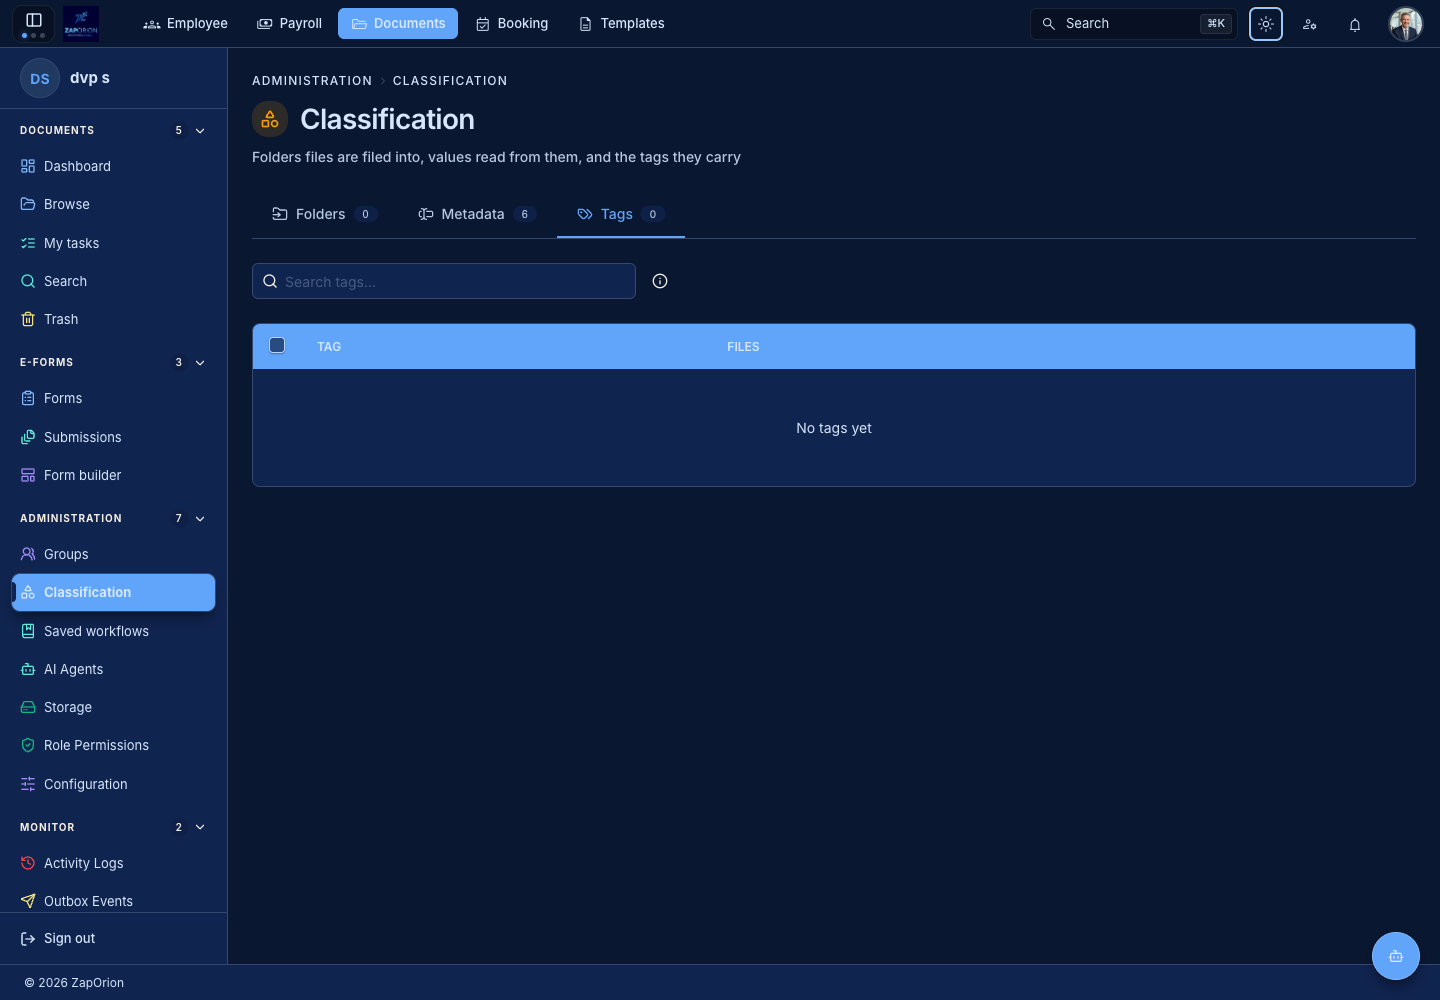The height and width of the screenshot is (1000, 1440).
Task: Open Forms in sidebar
Action: 113,398
